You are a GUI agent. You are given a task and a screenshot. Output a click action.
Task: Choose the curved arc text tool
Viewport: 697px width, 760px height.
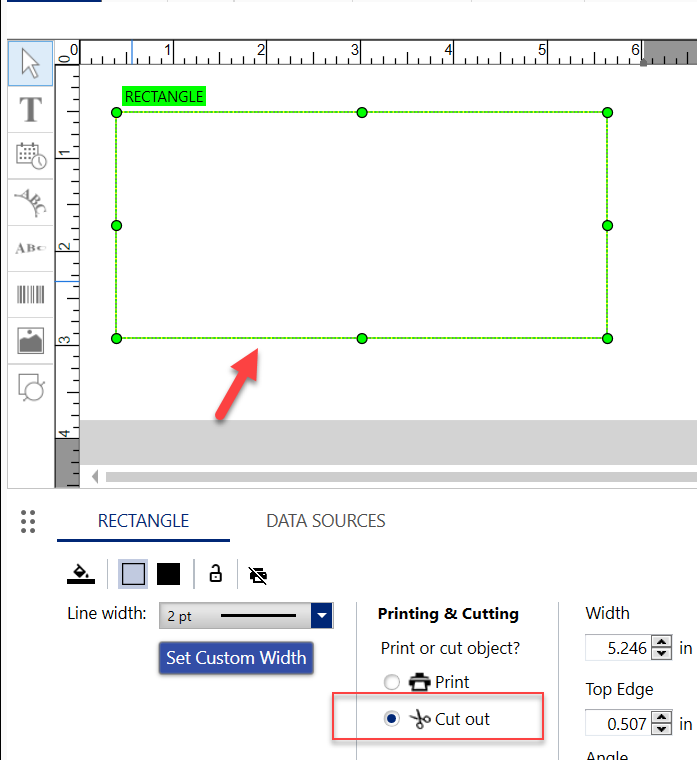(x=30, y=202)
